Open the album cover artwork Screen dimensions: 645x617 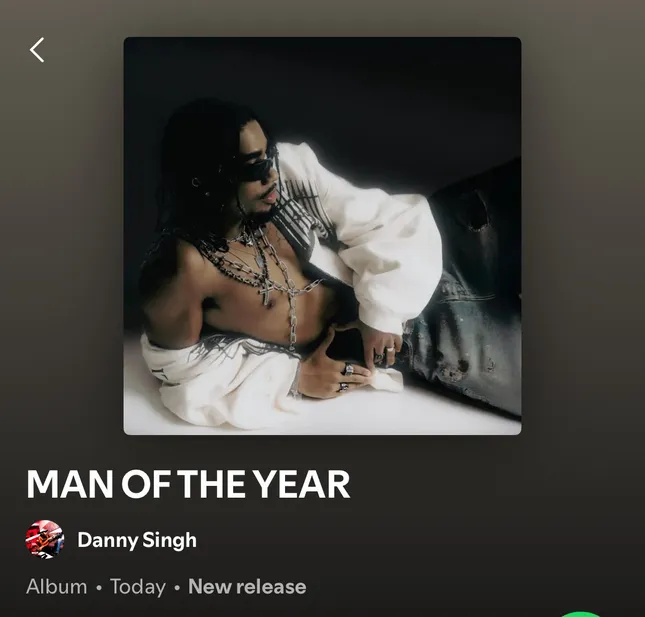322,236
